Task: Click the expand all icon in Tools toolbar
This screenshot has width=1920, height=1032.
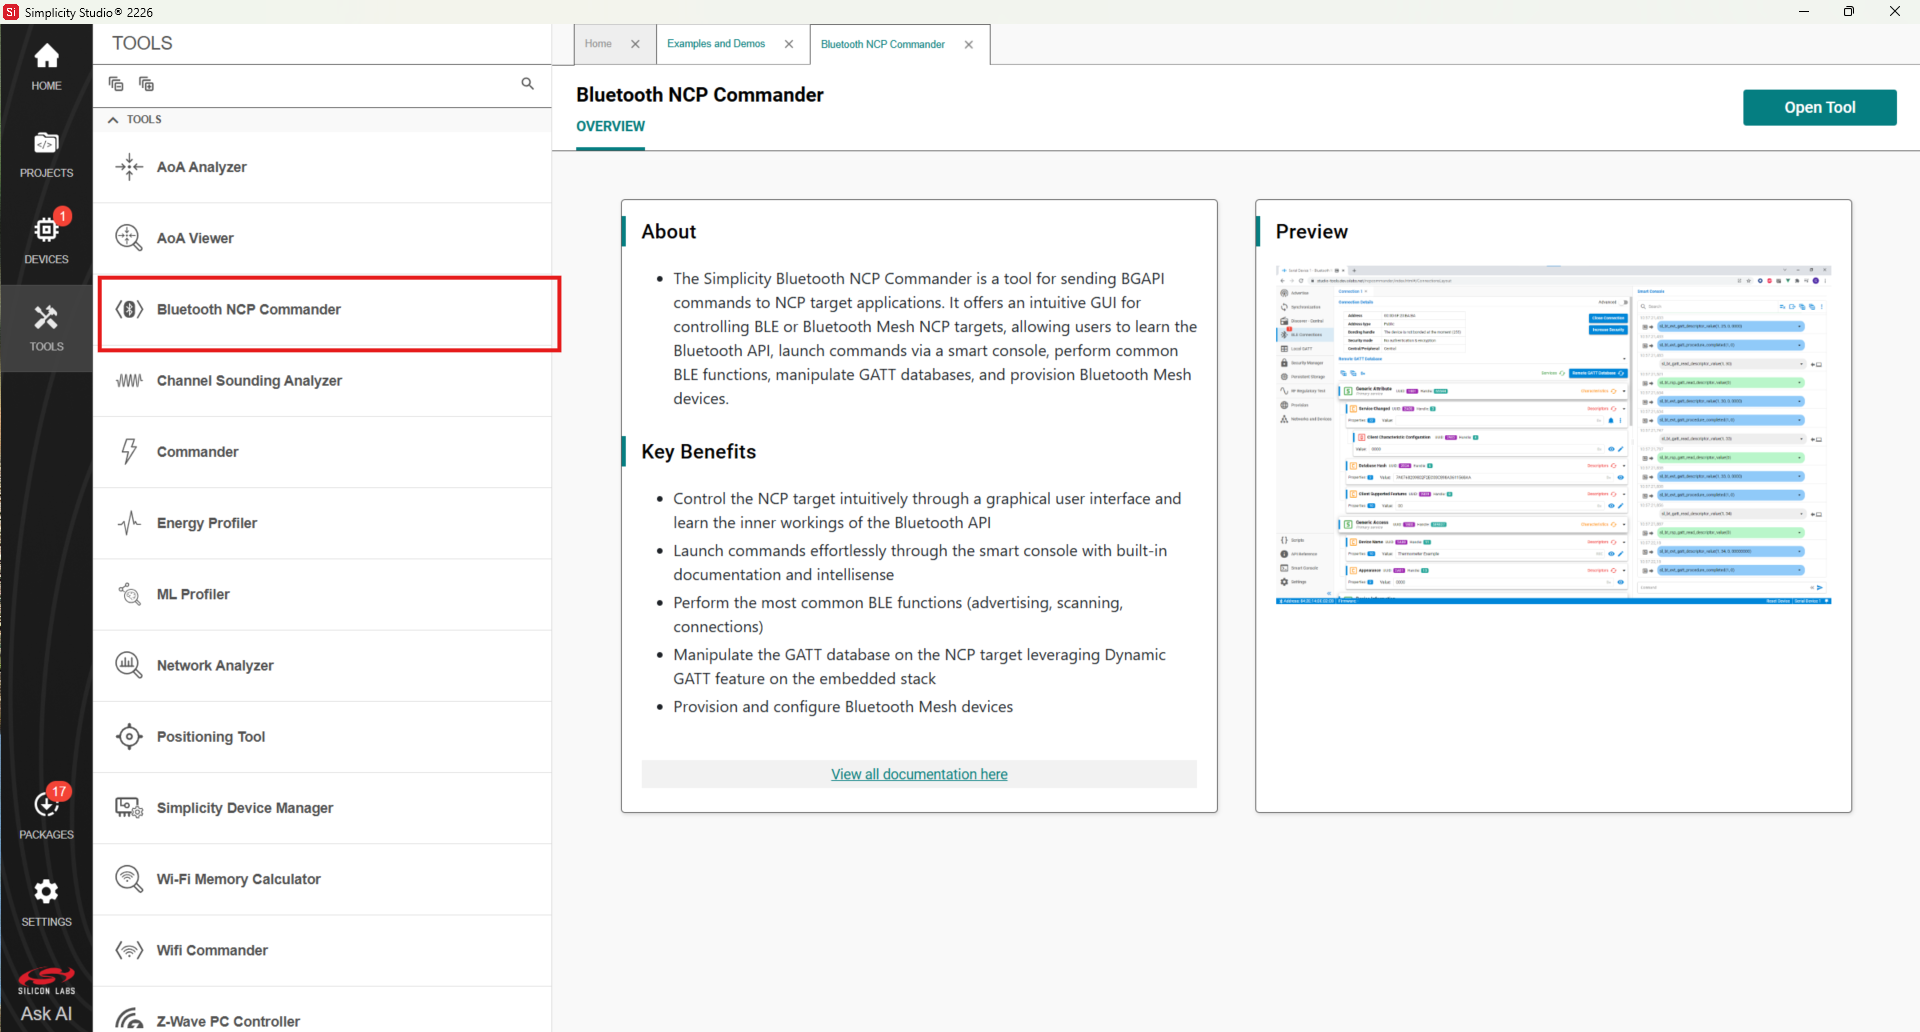Action: click(x=146, y=84)
